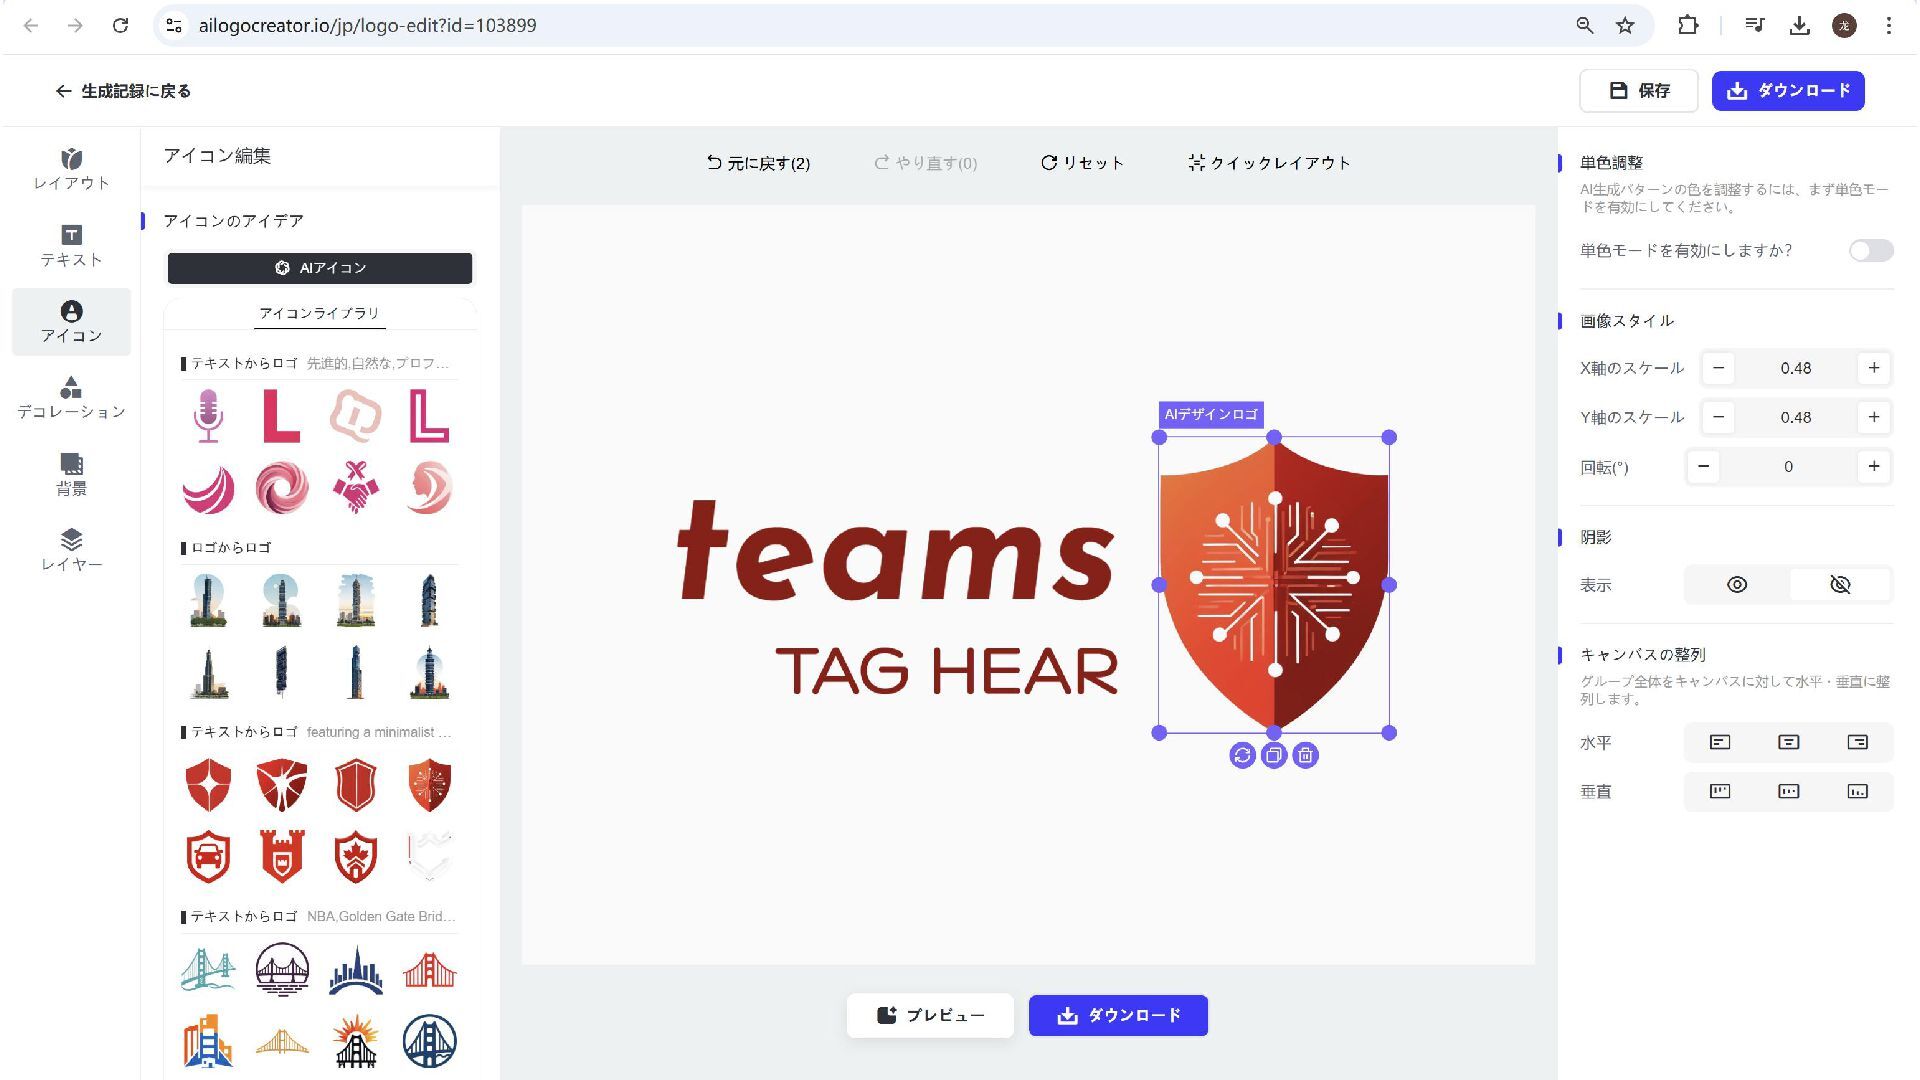Choose the maple leaf shield icon
1920x1080 pixels.
(355, 857)
